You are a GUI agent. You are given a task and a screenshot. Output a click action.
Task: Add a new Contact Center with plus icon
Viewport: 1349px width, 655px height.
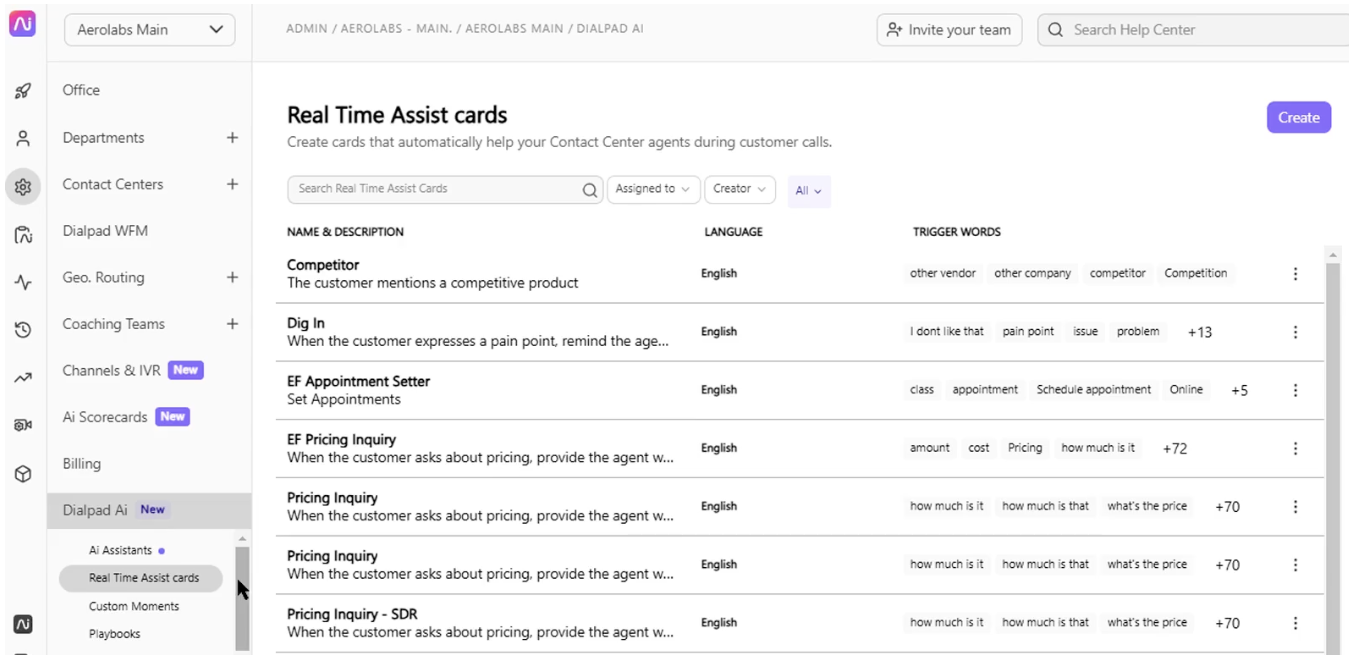coord(232,184)
